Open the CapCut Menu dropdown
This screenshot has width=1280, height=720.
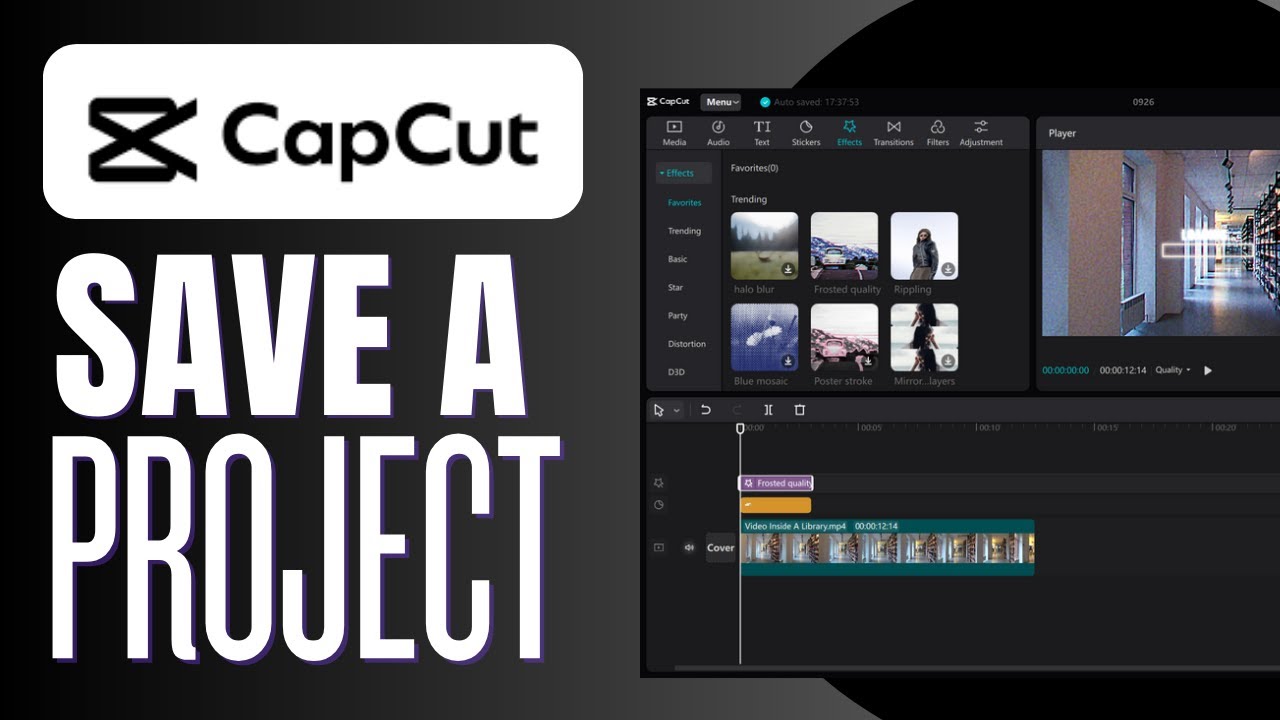pos(721,102)
